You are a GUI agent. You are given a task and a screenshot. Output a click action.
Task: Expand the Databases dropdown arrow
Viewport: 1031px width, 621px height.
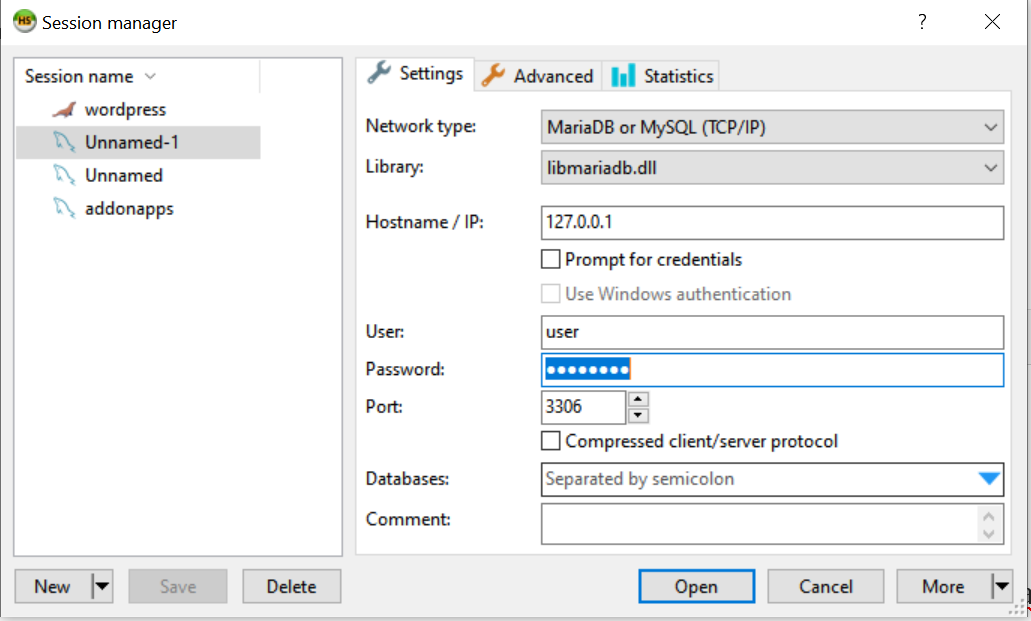[x=988, y=479]
